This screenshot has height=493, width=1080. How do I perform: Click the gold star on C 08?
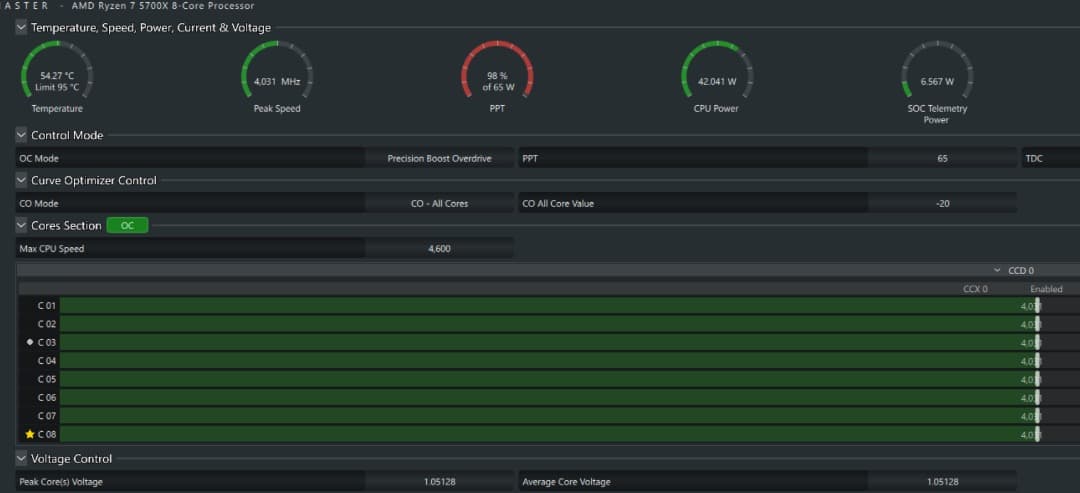pyautogui.click(x=30, y=434)
